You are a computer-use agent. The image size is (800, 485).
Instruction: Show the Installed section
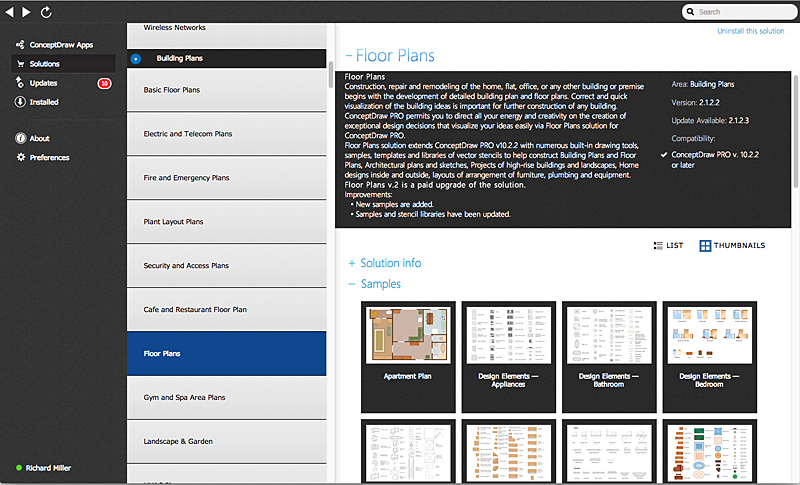coord(44,102)
